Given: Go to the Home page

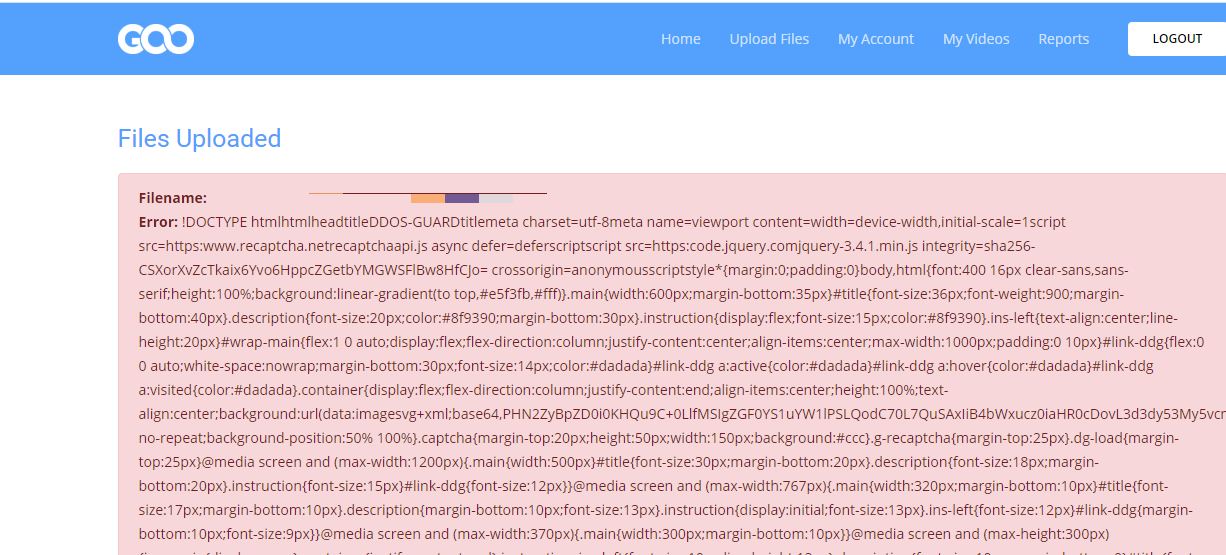Looking at the screenshot, I should pyautogui.click(x=680, y=39).
